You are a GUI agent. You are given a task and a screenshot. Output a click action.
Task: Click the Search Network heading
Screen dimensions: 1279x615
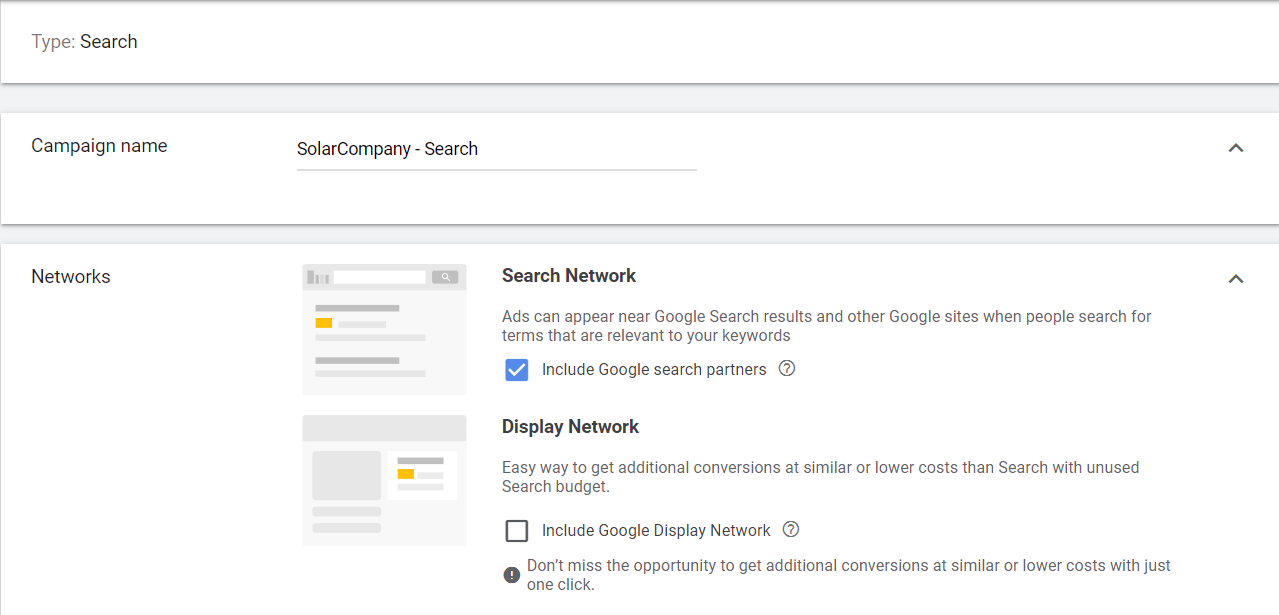click(x=569, y=275)
